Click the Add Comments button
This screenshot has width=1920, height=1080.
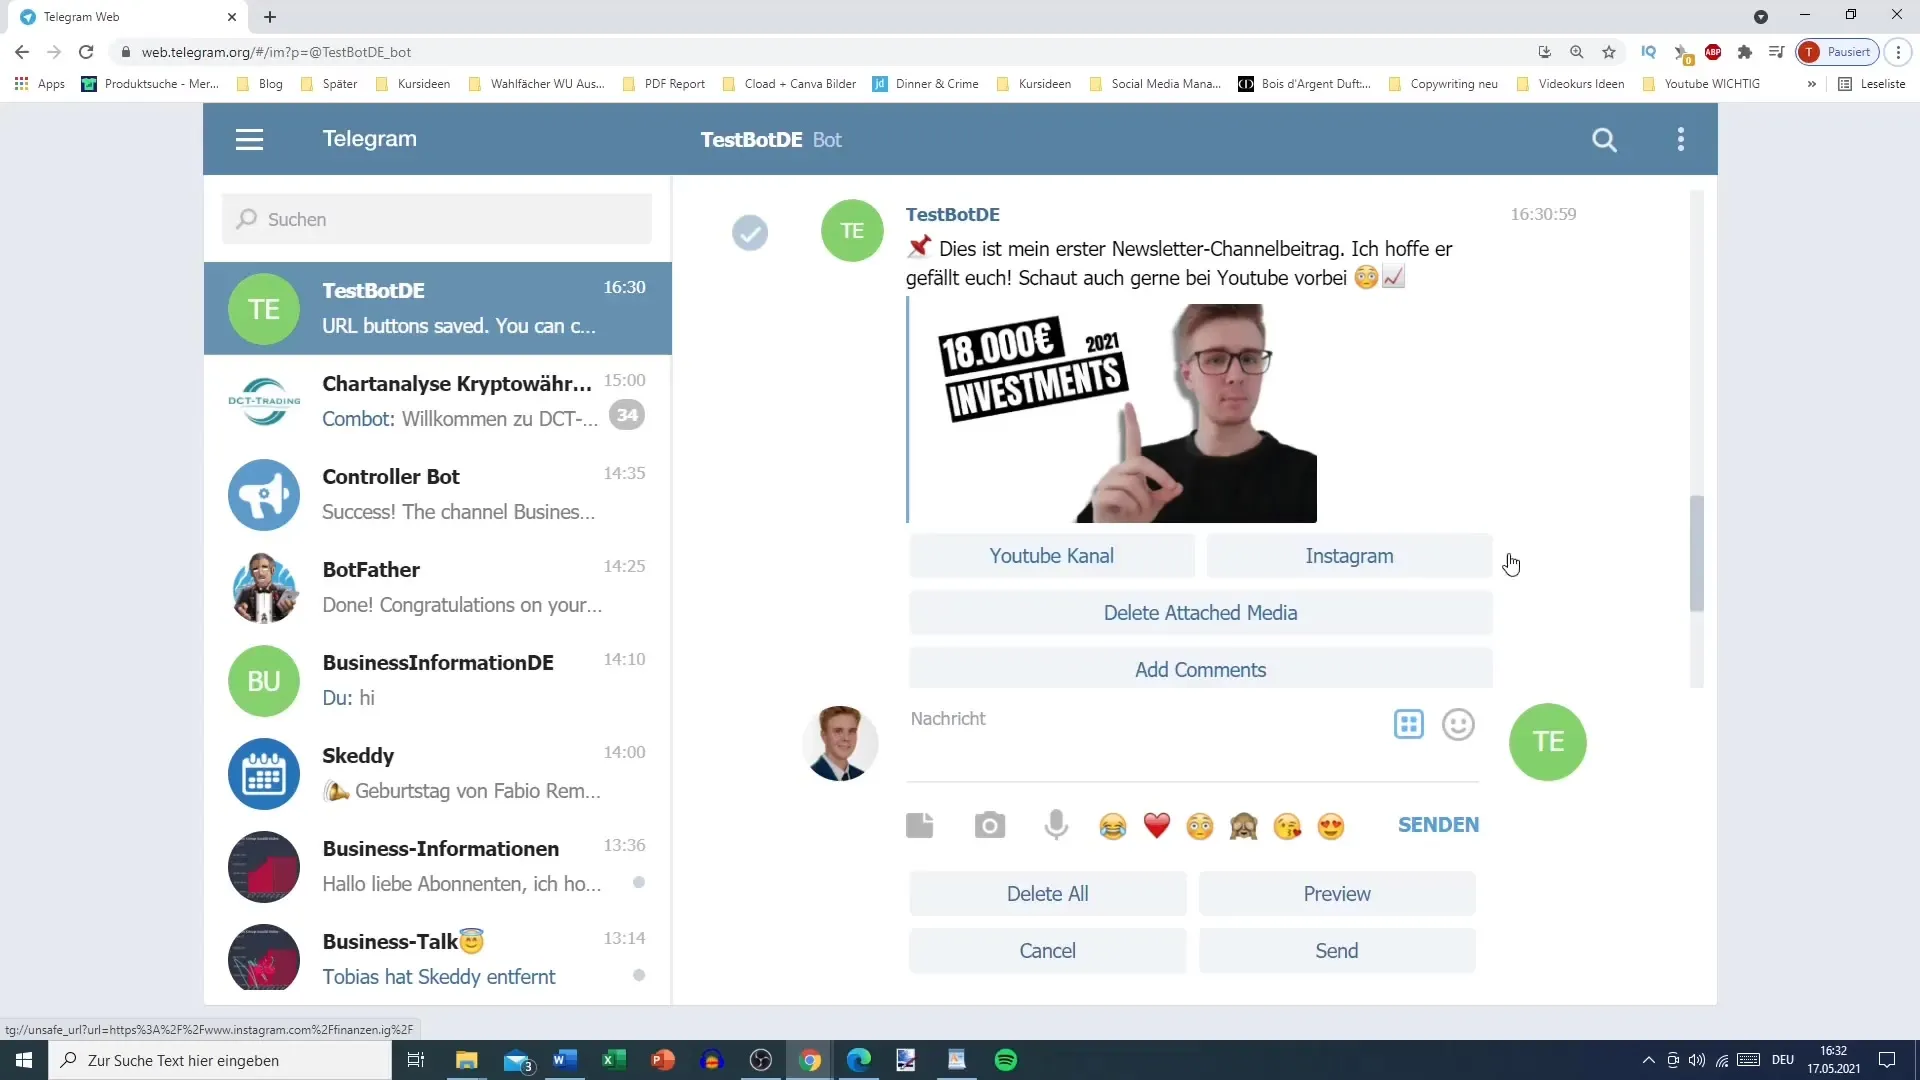(1200, 669)
